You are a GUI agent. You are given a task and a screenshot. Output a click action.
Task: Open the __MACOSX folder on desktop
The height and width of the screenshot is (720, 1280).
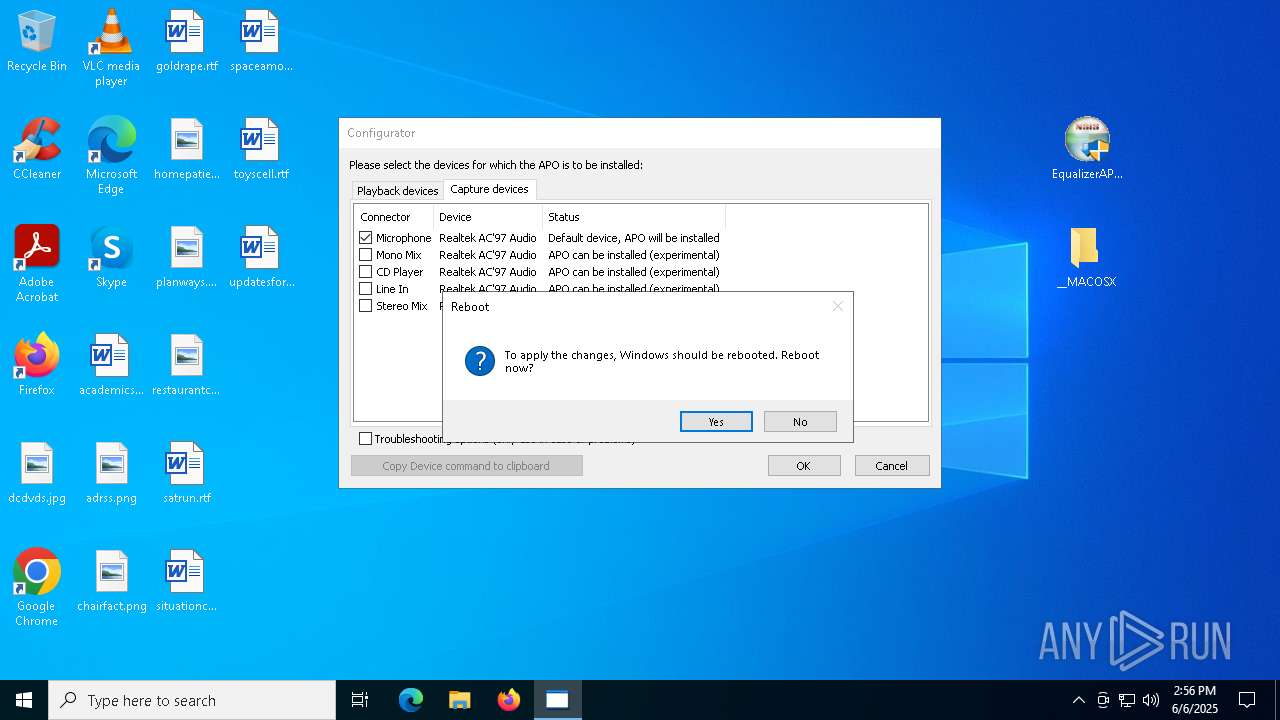[1086, 258]
